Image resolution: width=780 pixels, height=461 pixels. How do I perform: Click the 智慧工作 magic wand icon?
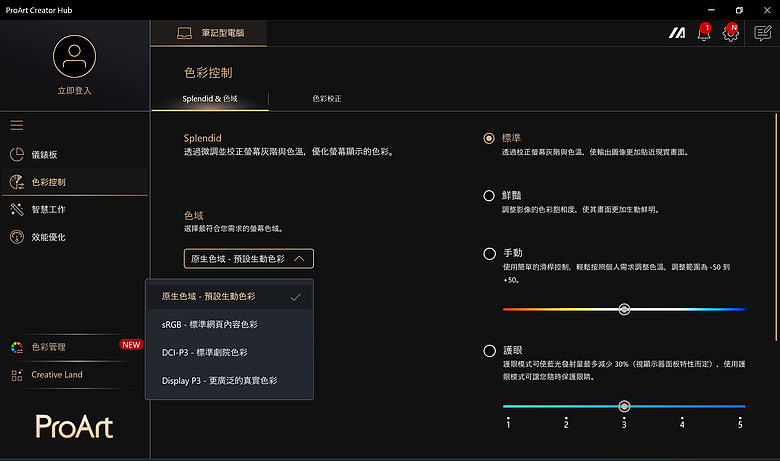pos(17,209)
